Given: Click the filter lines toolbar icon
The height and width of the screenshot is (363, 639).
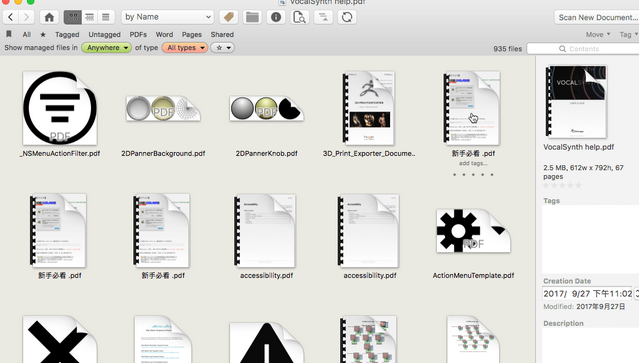Looking at the screenshot, I should coord(323,17).
